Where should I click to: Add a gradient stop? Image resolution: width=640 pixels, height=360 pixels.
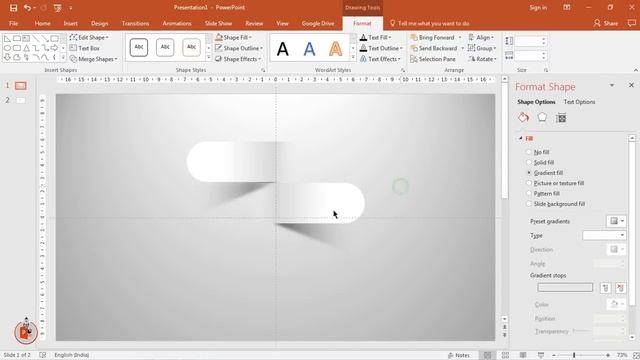click(x=605, y=288)
